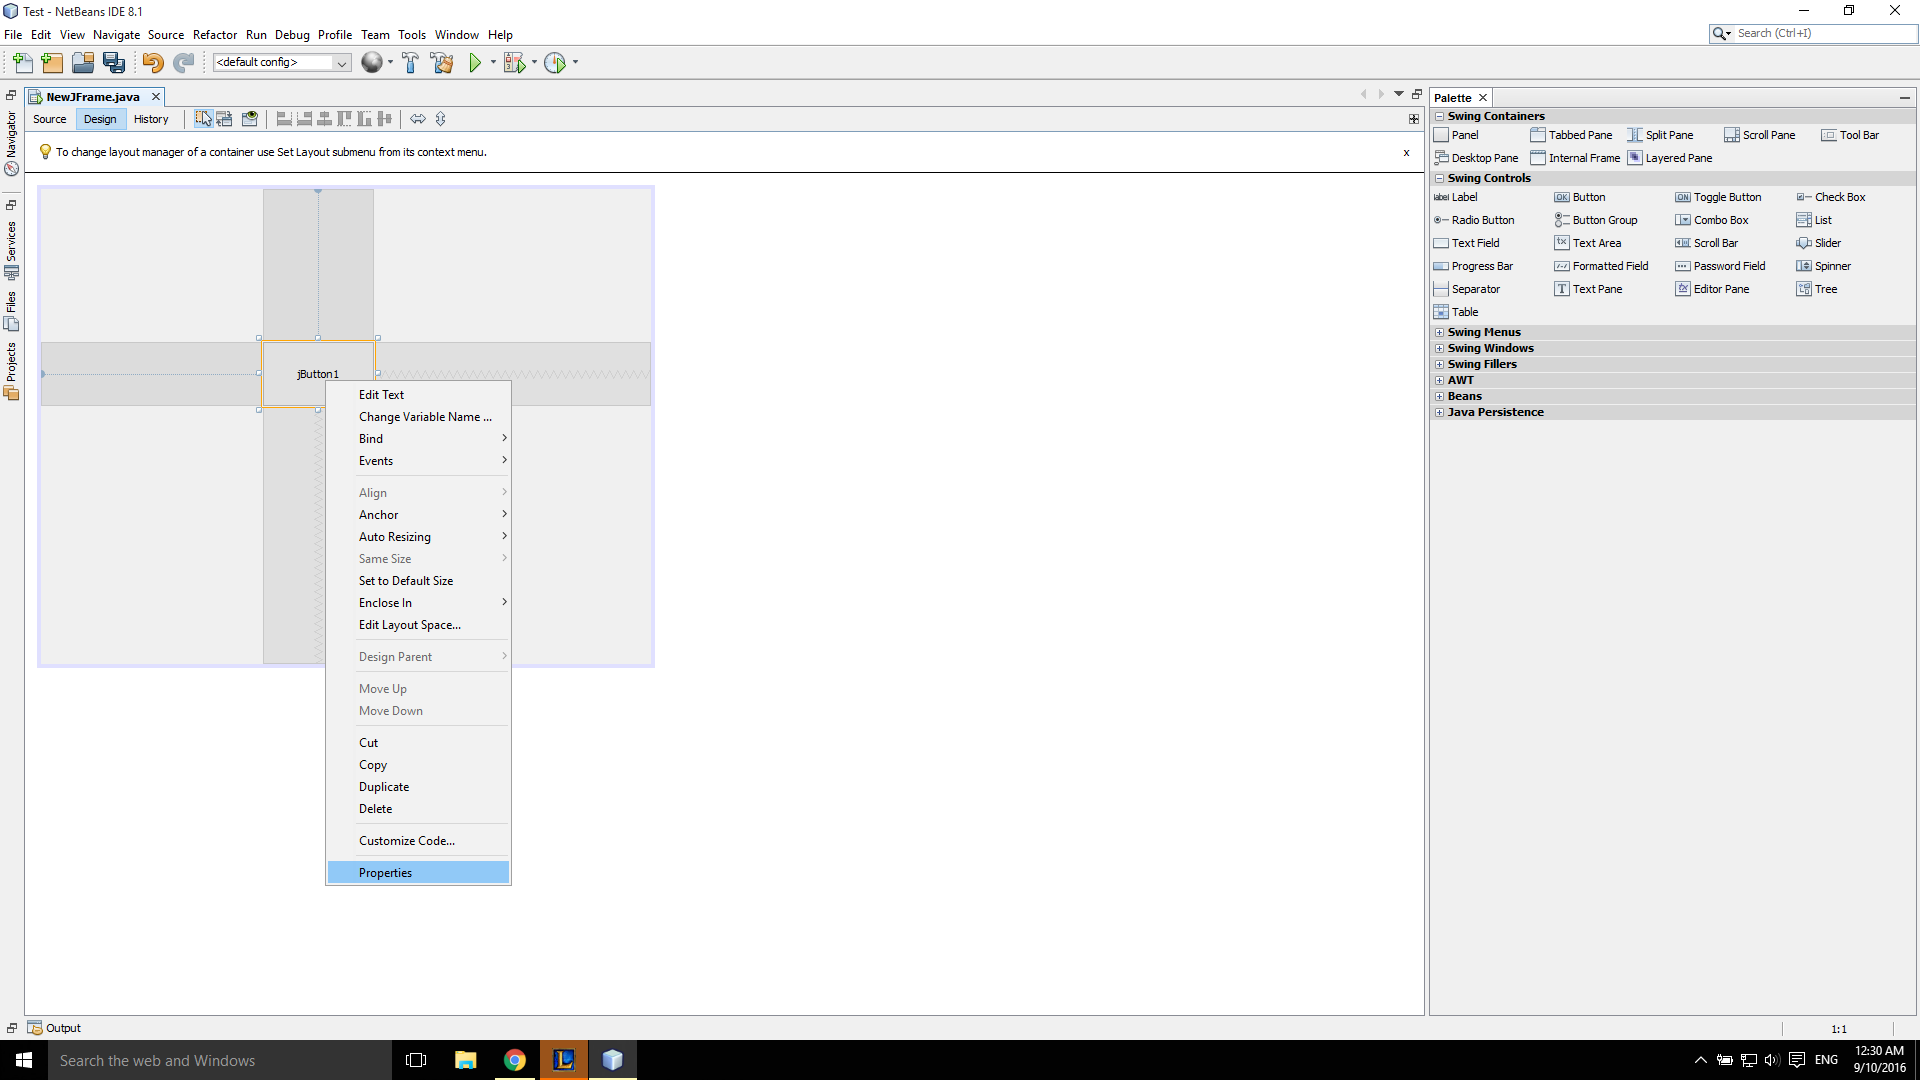Viewport: 1920px width, 1080px height.
Task: Click the Undo arrow icon
Action: pyautogui.click(x=152, y=63)
